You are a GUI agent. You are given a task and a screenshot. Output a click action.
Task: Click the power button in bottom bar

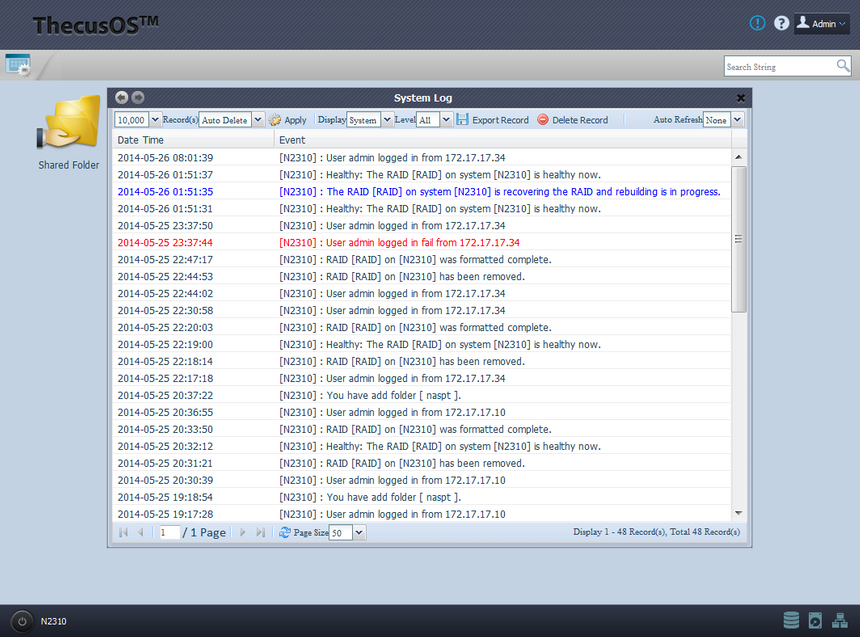(21, 621)
